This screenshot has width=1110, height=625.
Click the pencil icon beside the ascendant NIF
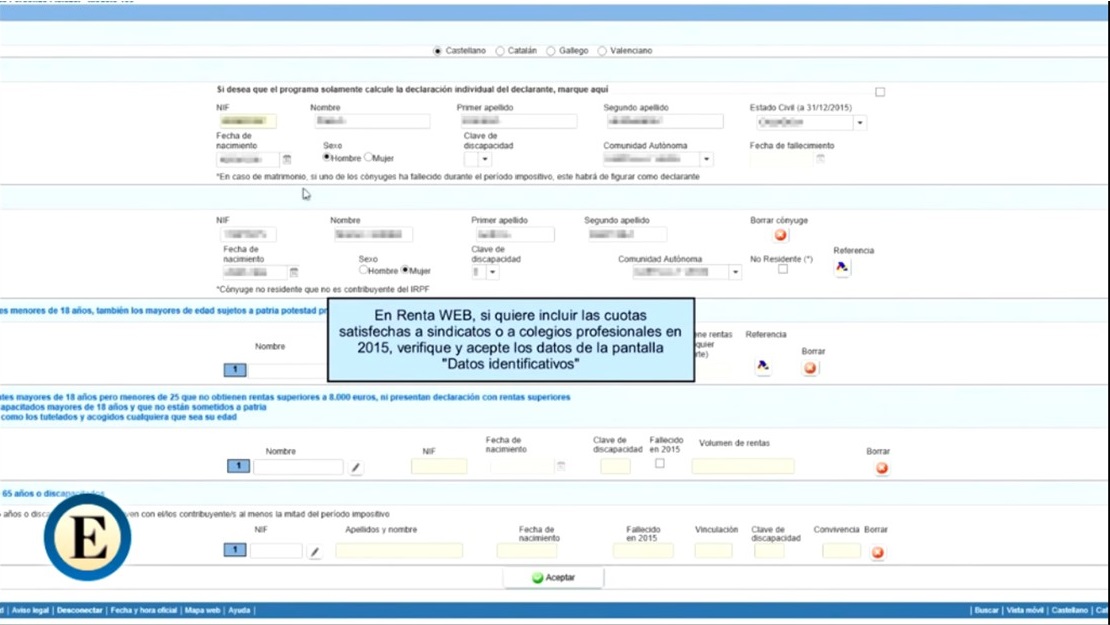pyautogui.click(x=314, y=551)
